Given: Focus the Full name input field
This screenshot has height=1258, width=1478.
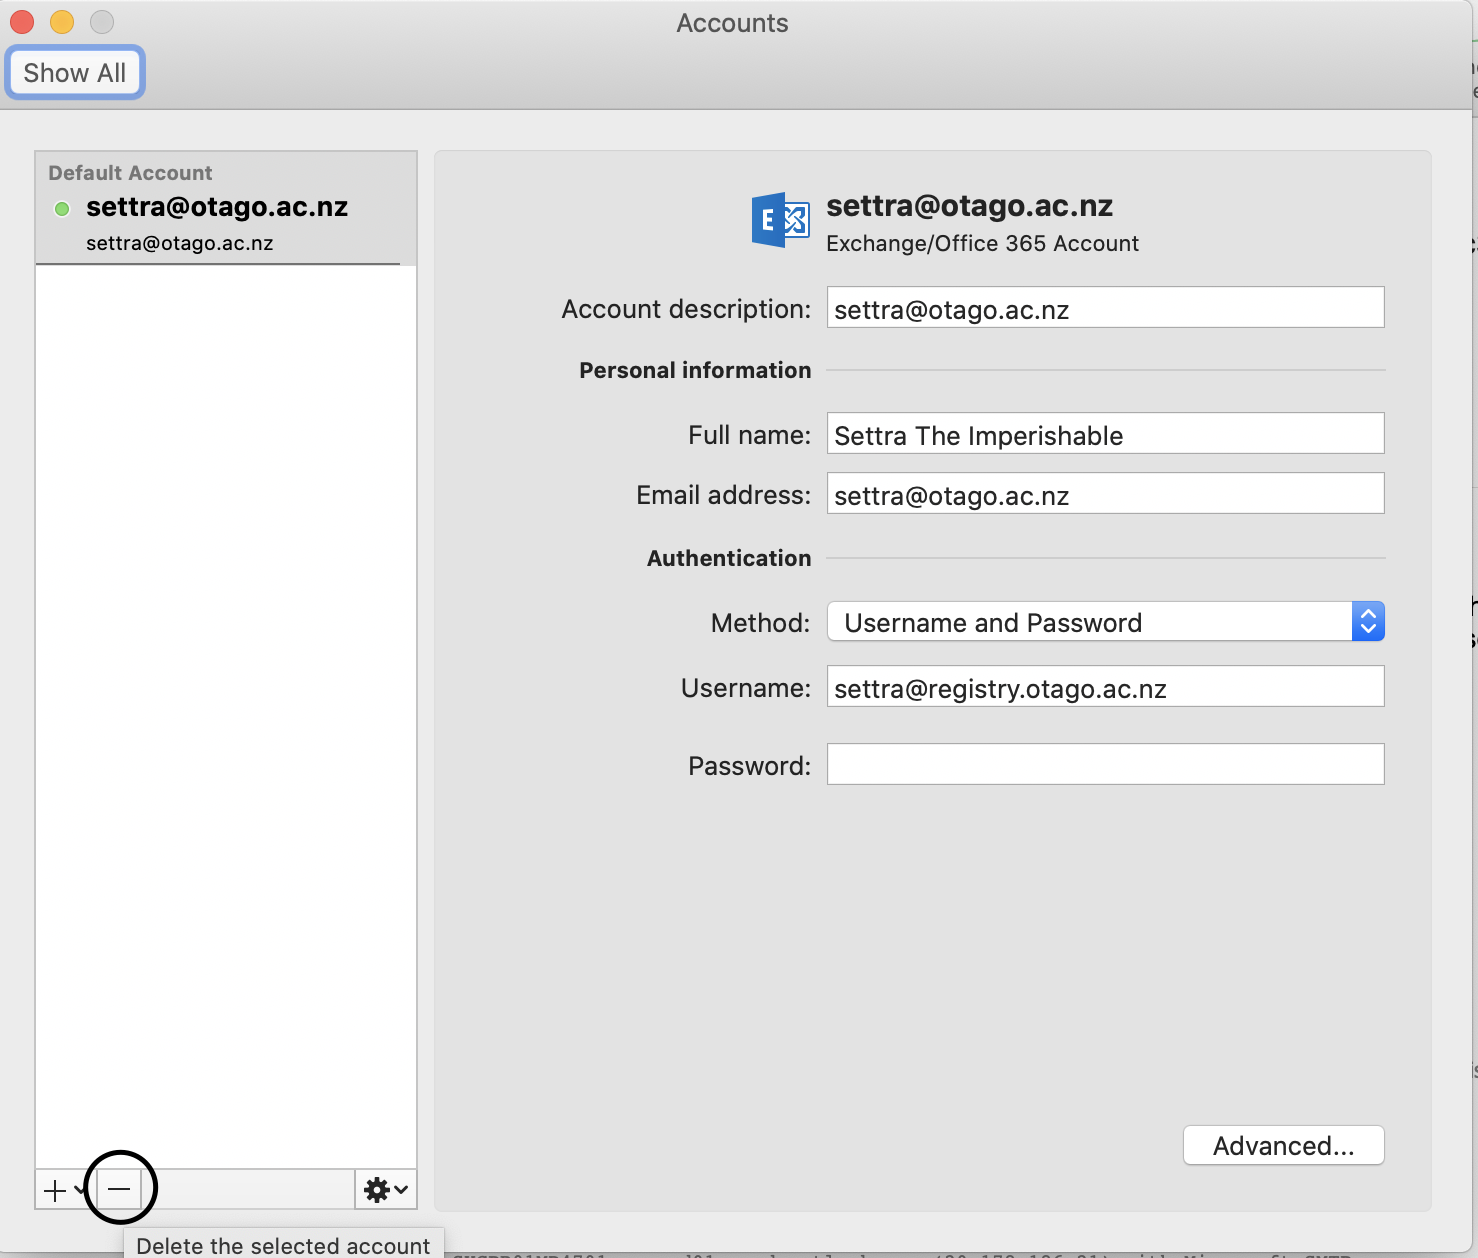Looking at the screenshot, I should tap(1105, 435).
